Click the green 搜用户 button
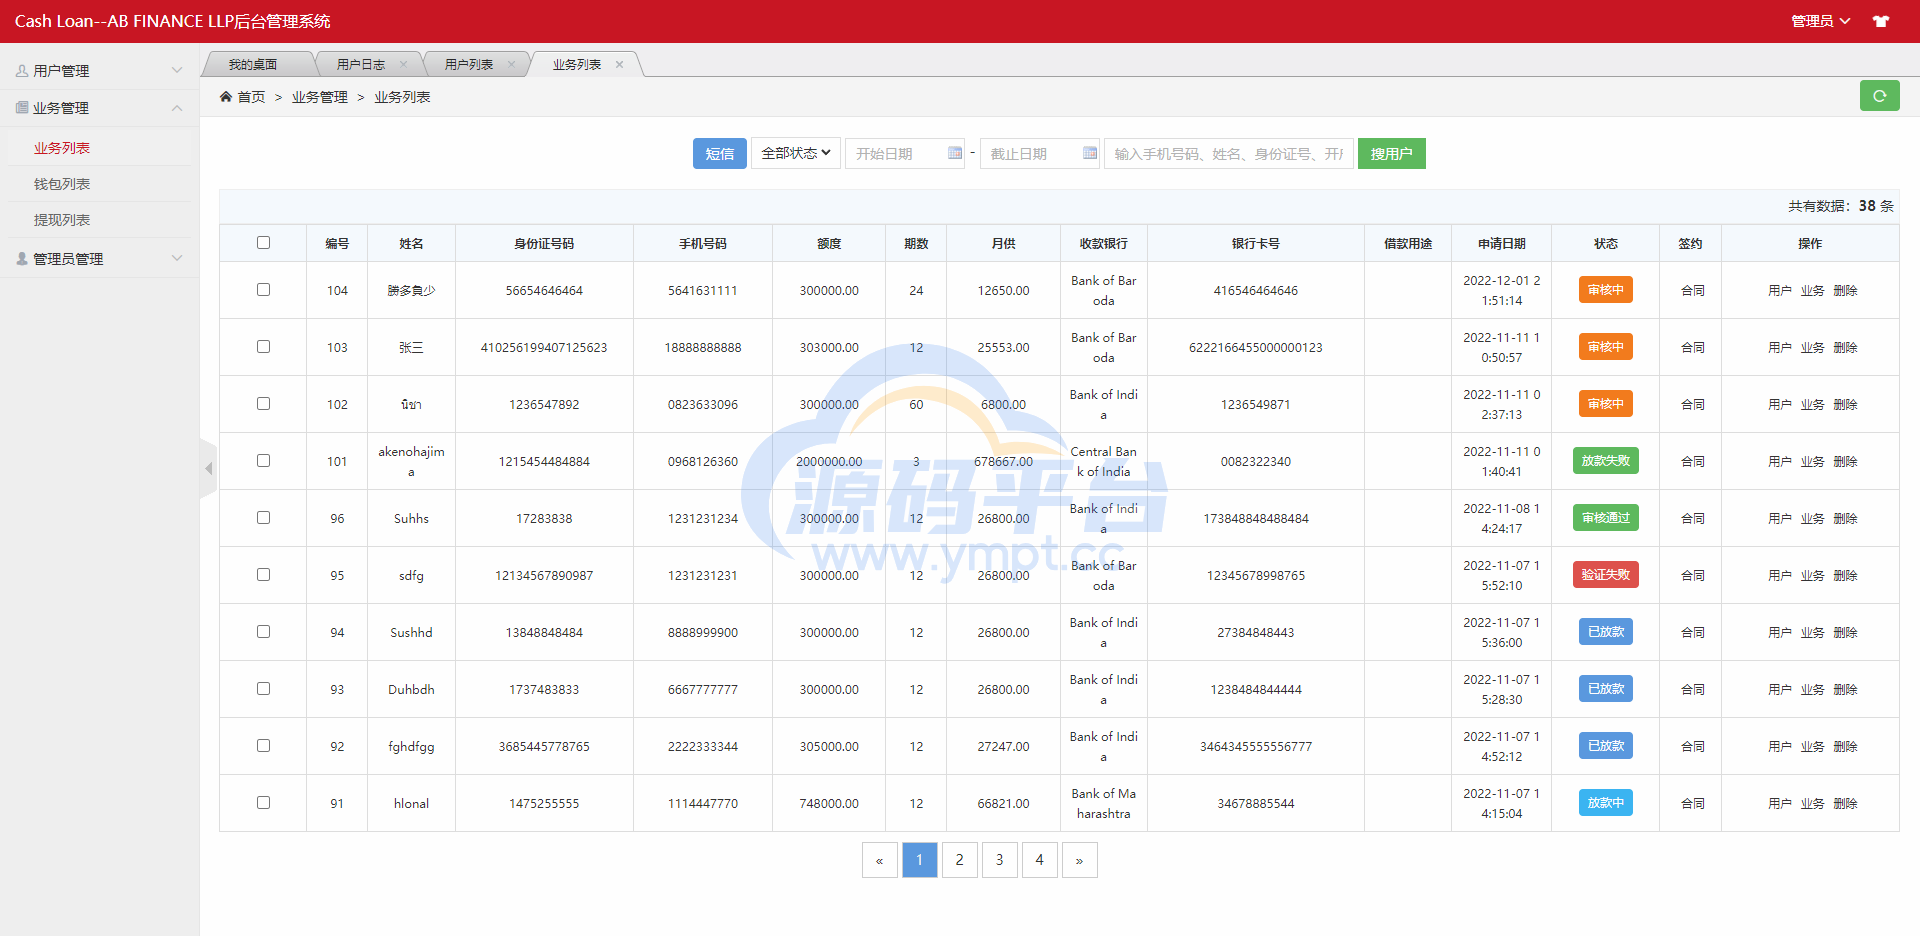The height and width of the screenshot is (936, 1920). point(1391,153)
